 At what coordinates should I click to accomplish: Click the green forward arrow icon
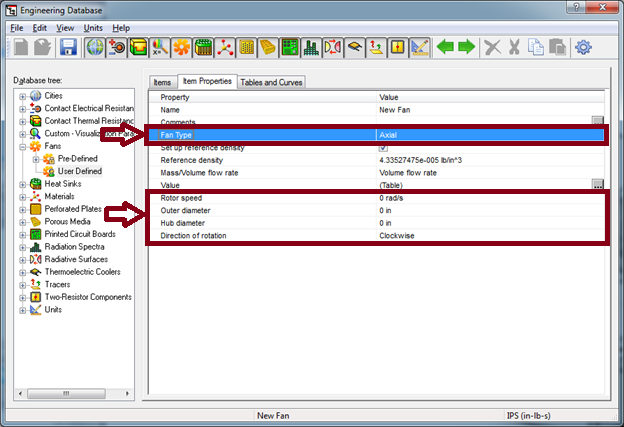coord(465,47)
